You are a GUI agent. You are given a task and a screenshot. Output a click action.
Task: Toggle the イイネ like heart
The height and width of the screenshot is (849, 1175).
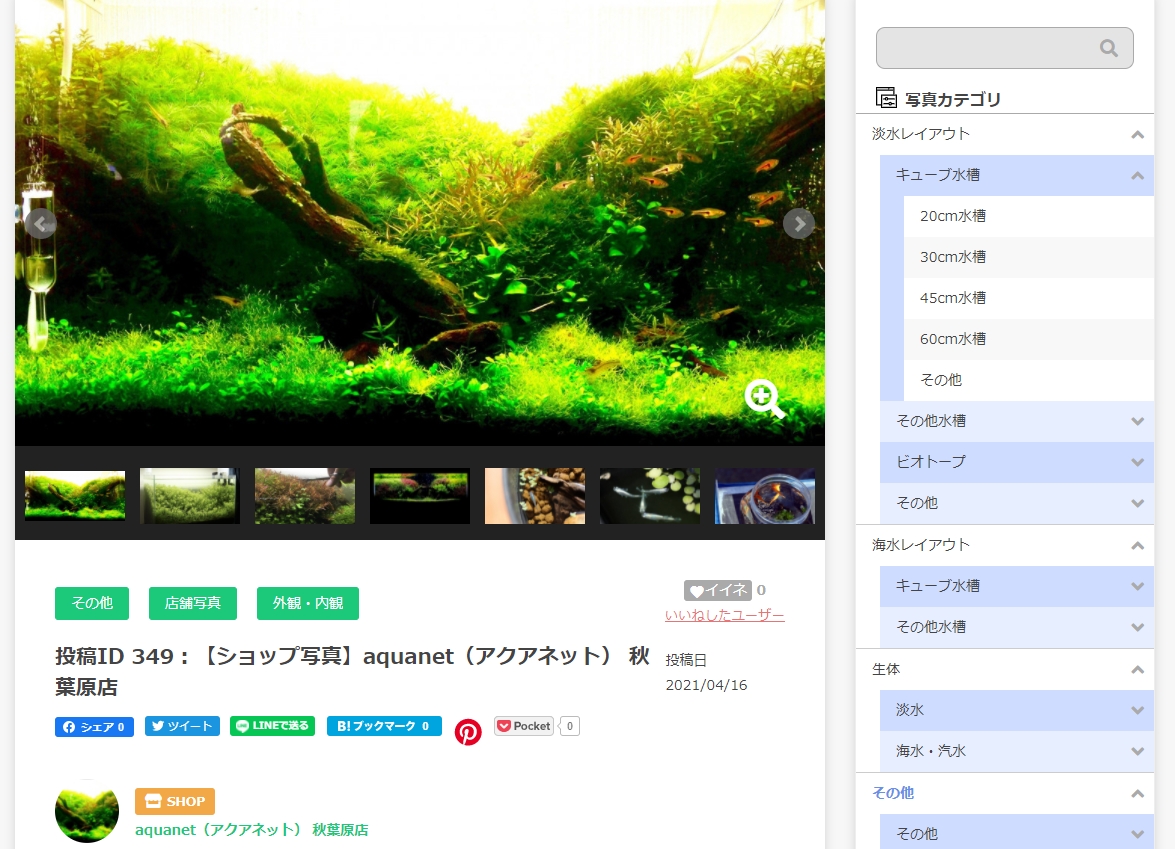click(718, 590)
